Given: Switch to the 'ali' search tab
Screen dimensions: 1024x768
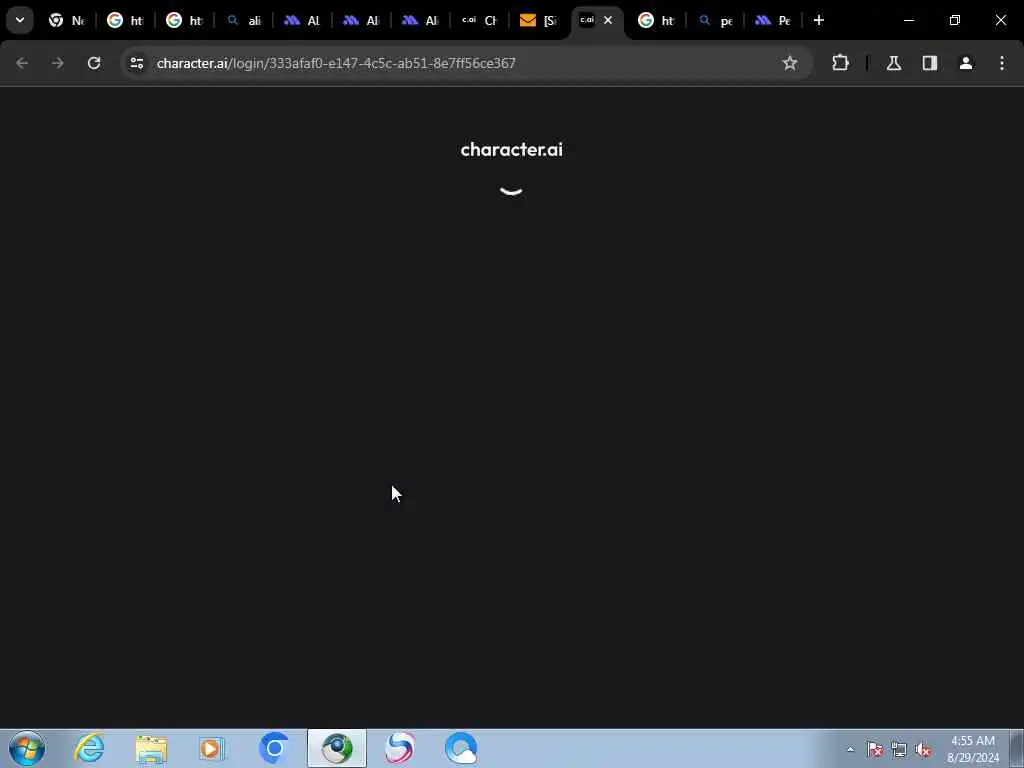Looking at the screenshot, I should [x=244, y=21].
